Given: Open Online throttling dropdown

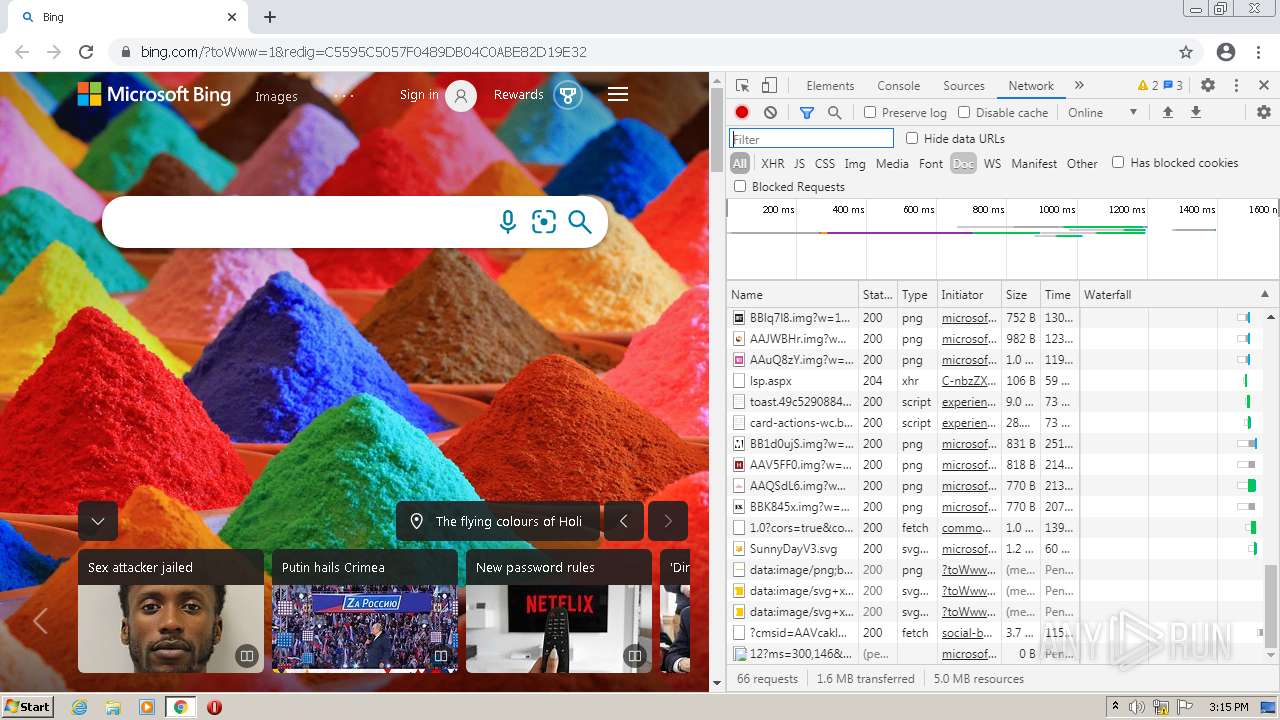Looking at the screenshot, I should click(x=1103, y=113).
